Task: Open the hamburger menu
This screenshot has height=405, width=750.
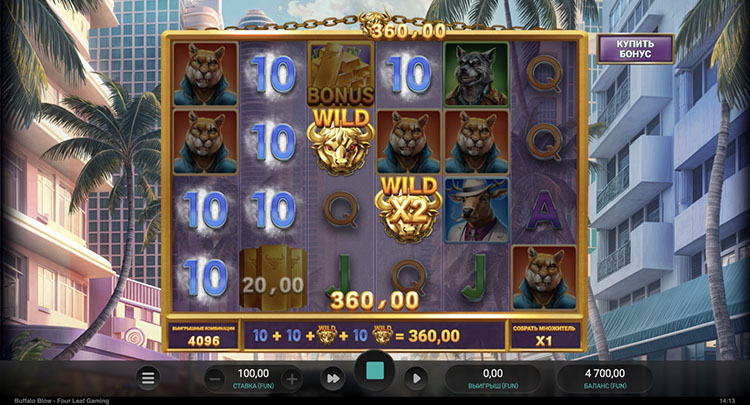Action: pos(148,378)
